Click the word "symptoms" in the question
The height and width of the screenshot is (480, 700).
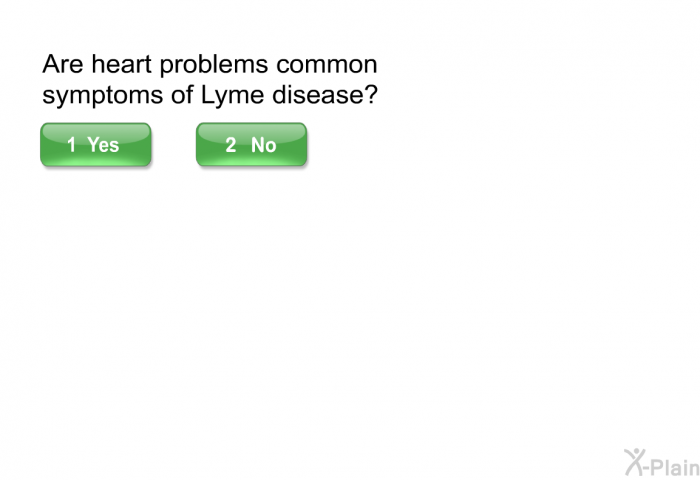pos(103,96)
